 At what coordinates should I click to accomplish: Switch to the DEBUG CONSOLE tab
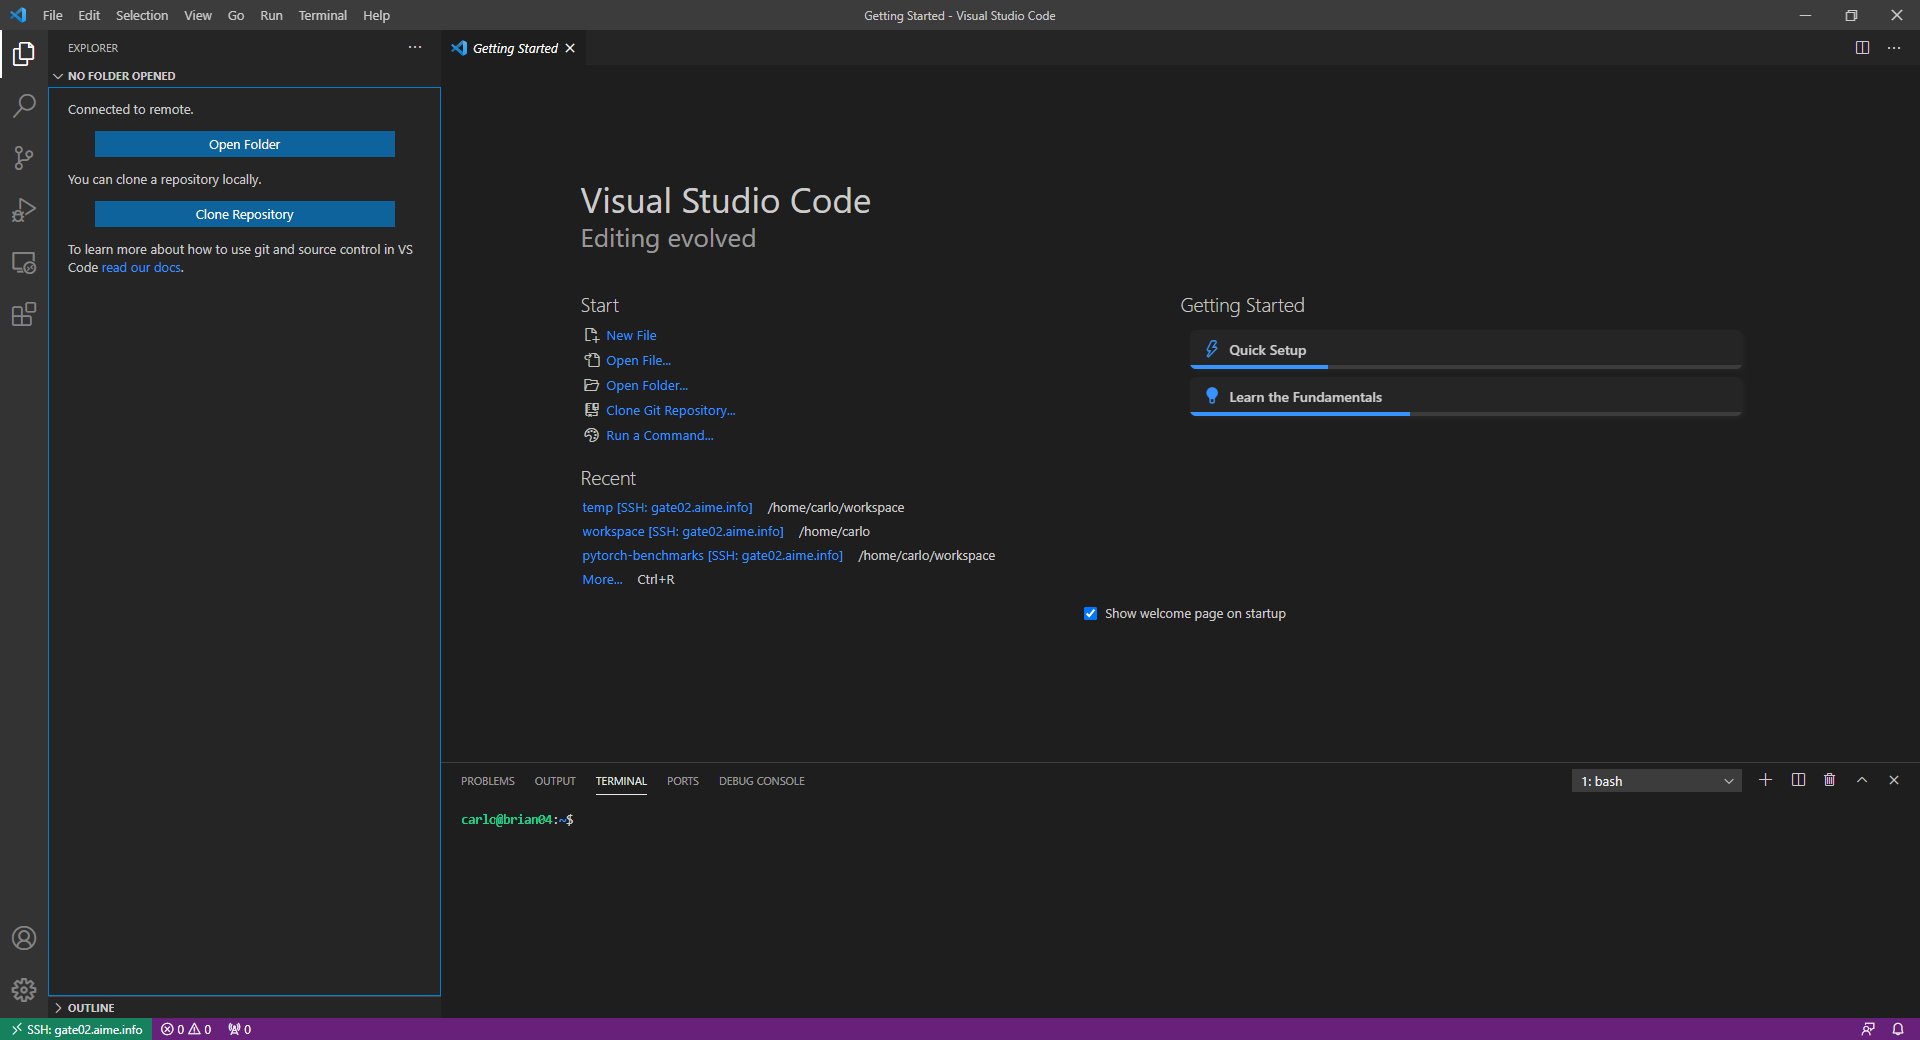point(762,781)
